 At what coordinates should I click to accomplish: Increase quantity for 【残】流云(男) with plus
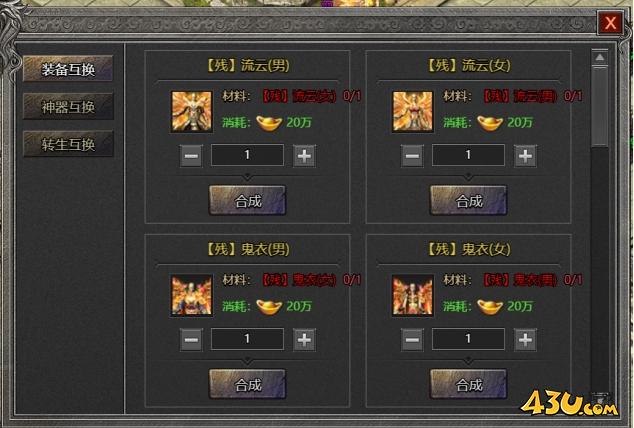[304, 156]
